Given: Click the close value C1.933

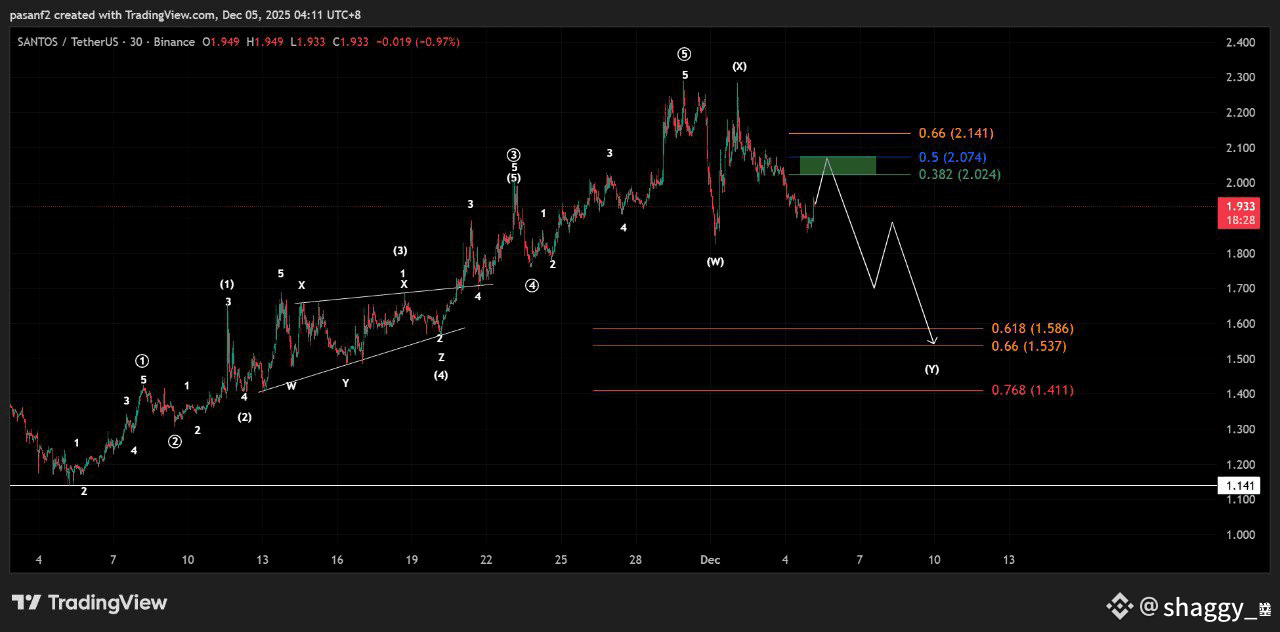Looking at the screenshot, I should (351, 42).
